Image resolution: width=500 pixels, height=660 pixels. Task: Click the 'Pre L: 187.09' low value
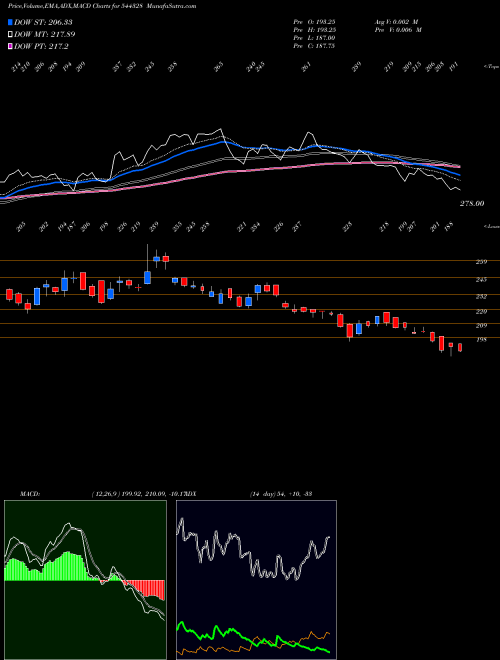tap(314, 38)
